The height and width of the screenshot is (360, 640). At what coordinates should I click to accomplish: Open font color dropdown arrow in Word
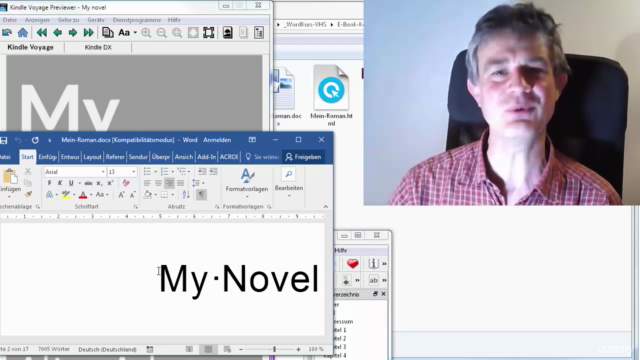click(x=91, y=195)
